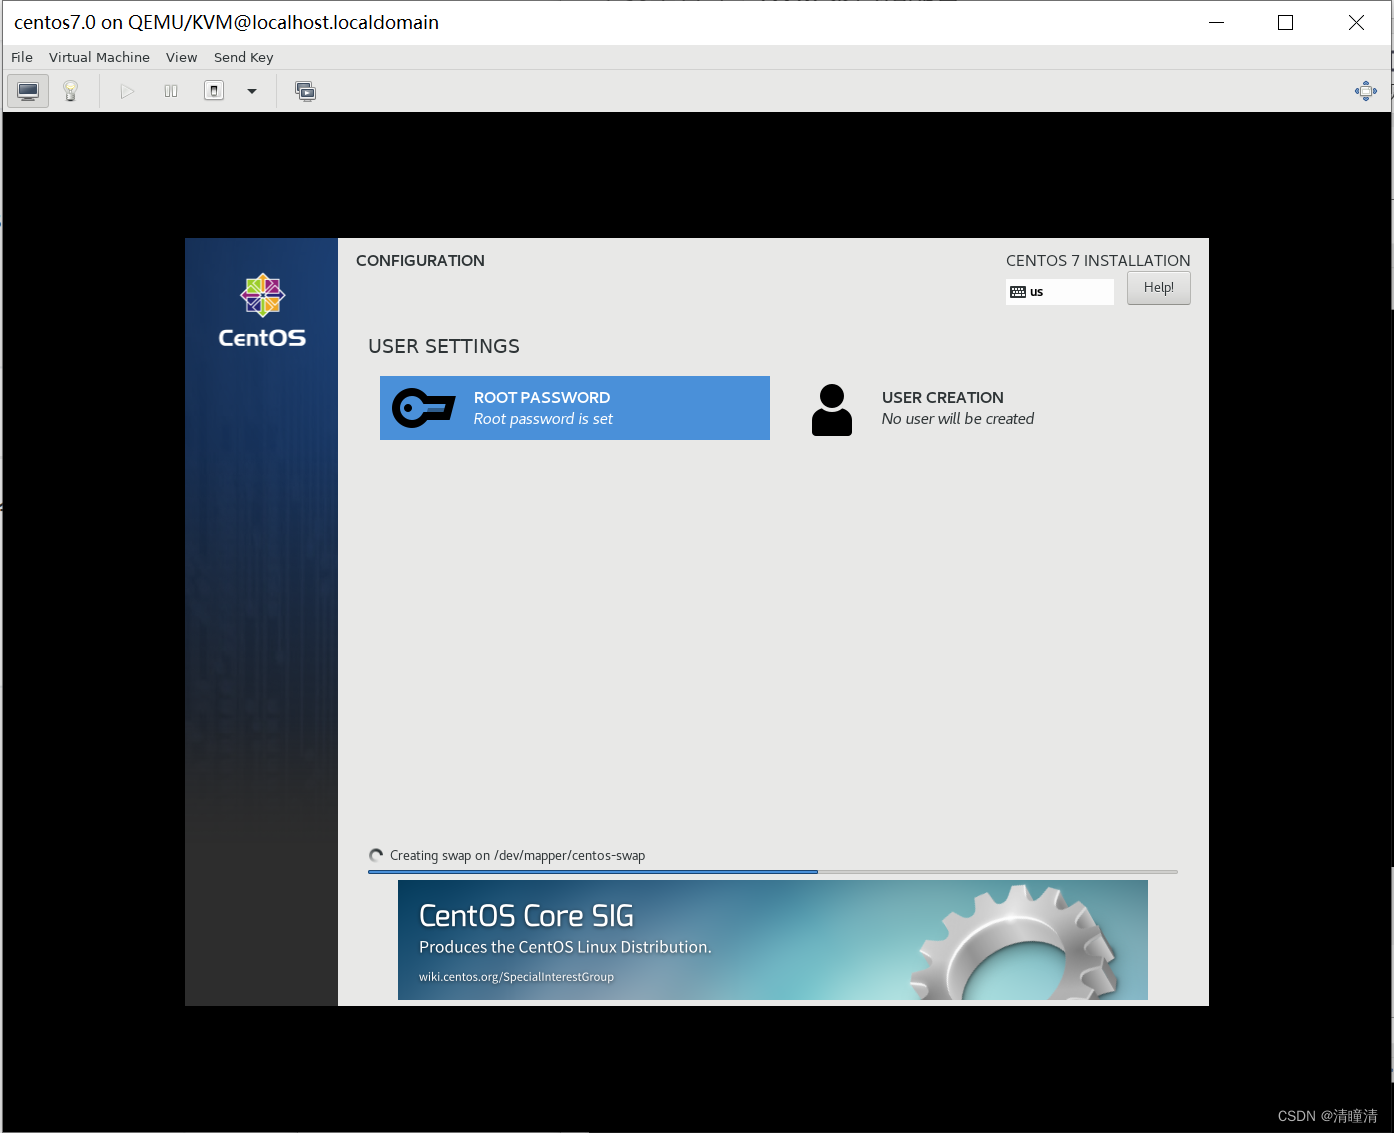The height and width of the screenshot is (1133, 1394).
Task: Open the File menu
Action: (x=22, y=57)
